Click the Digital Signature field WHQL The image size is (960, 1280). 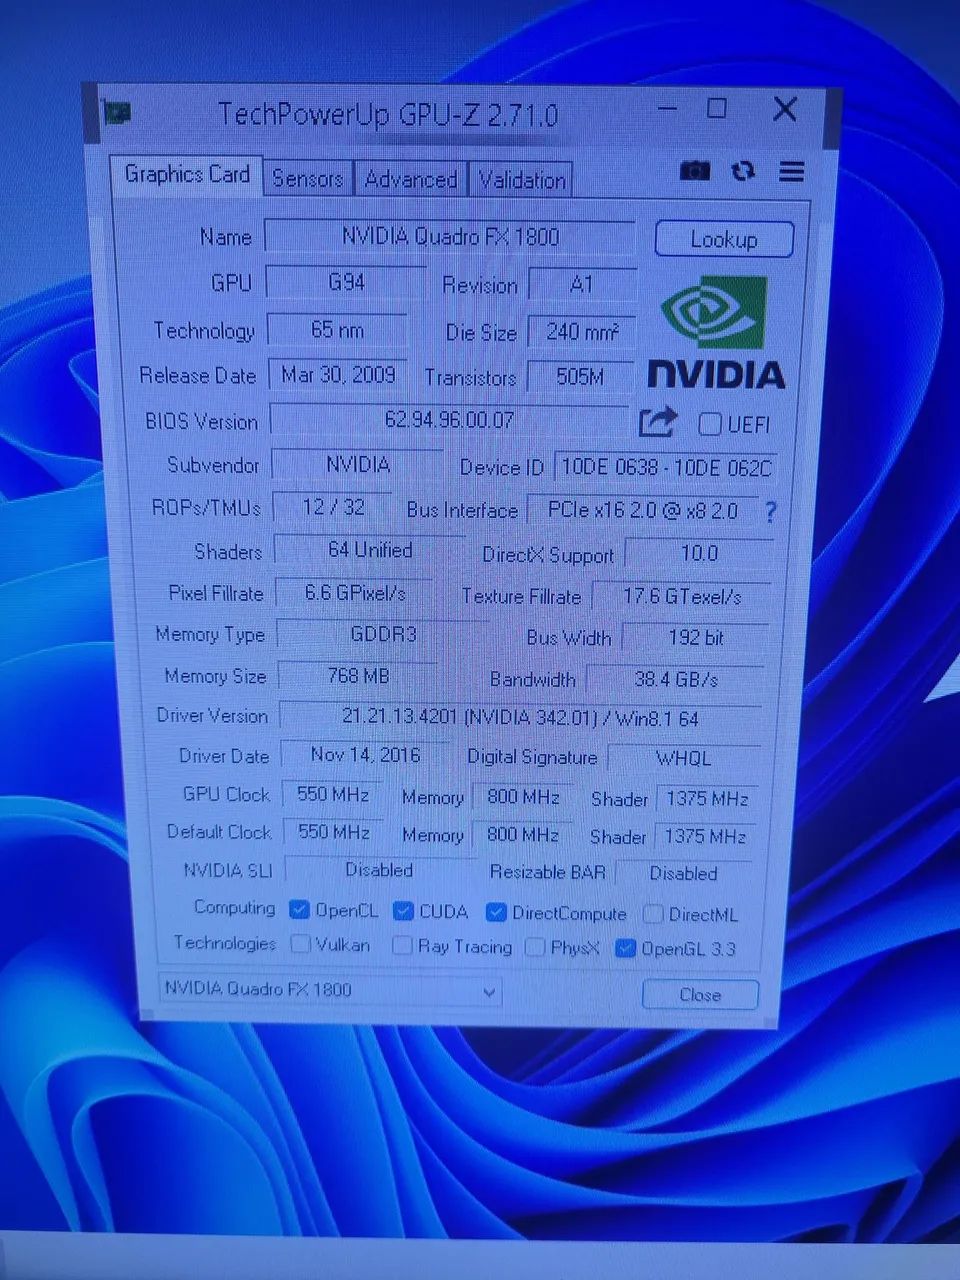[x=684, y=758]
